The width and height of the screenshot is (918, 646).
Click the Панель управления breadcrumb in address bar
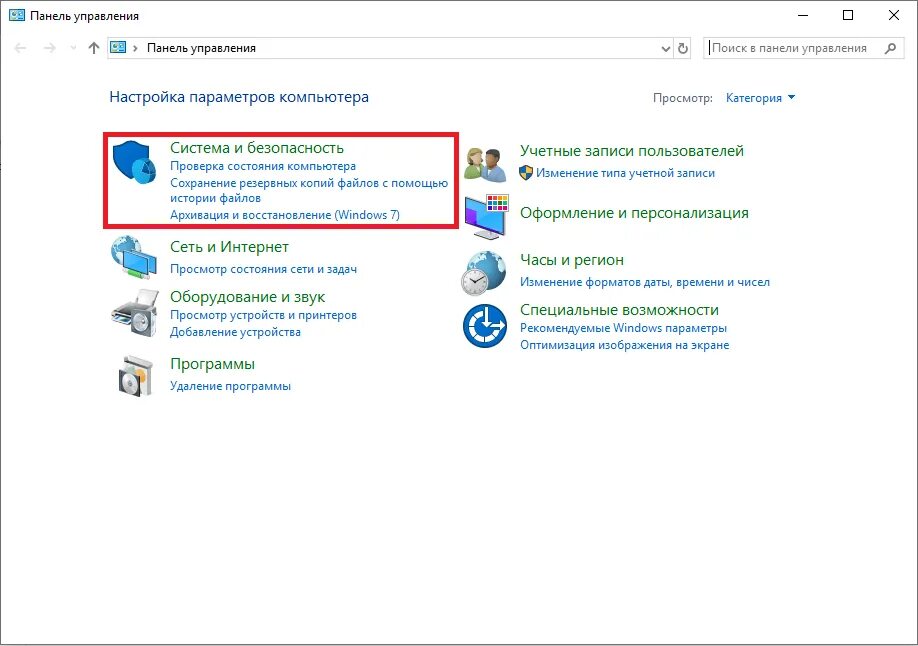[x=201, y=48]
